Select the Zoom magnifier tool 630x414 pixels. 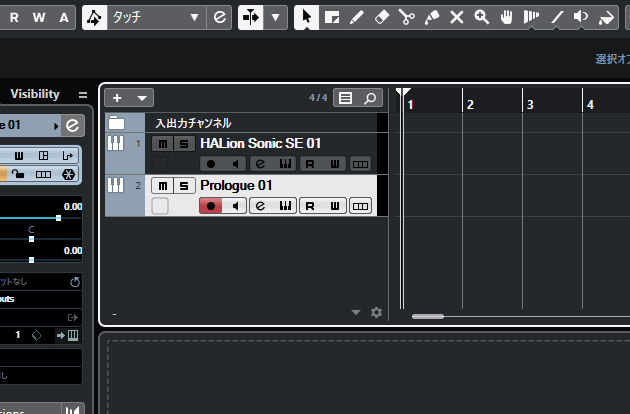point(482,17)
